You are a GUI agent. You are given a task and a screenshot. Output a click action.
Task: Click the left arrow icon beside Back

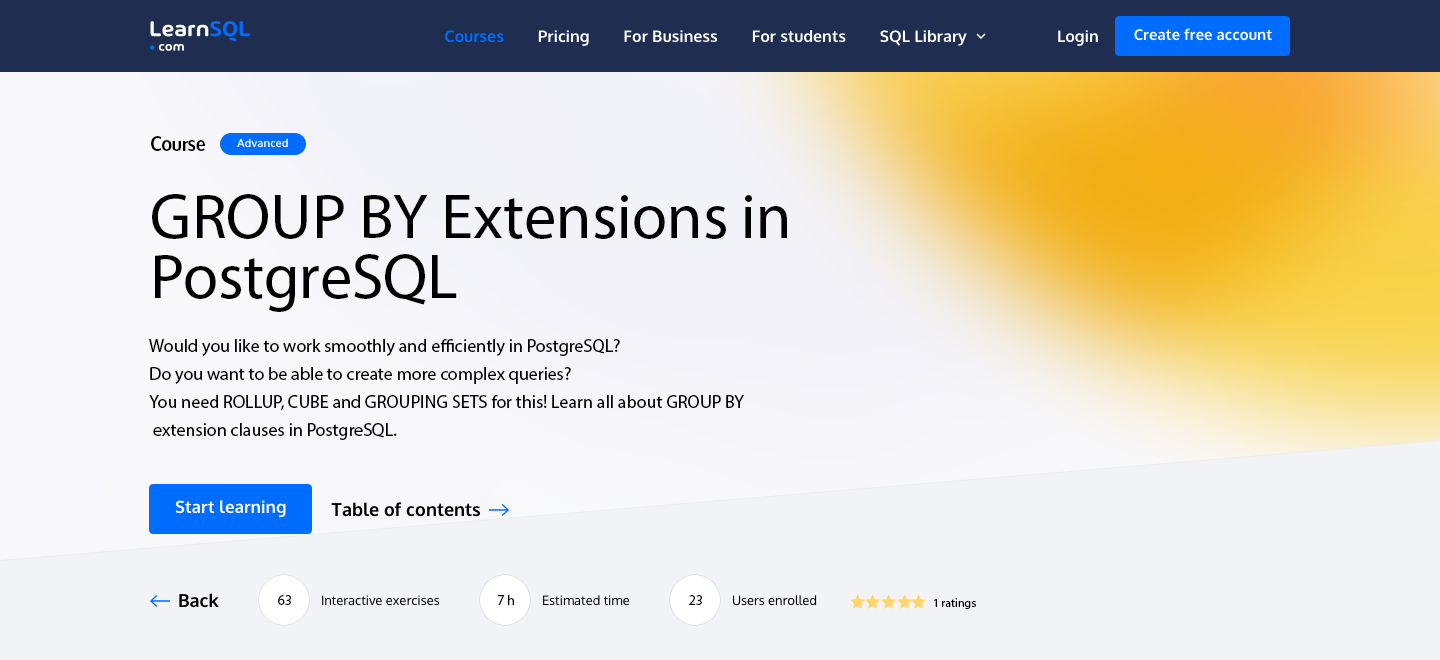160,600
